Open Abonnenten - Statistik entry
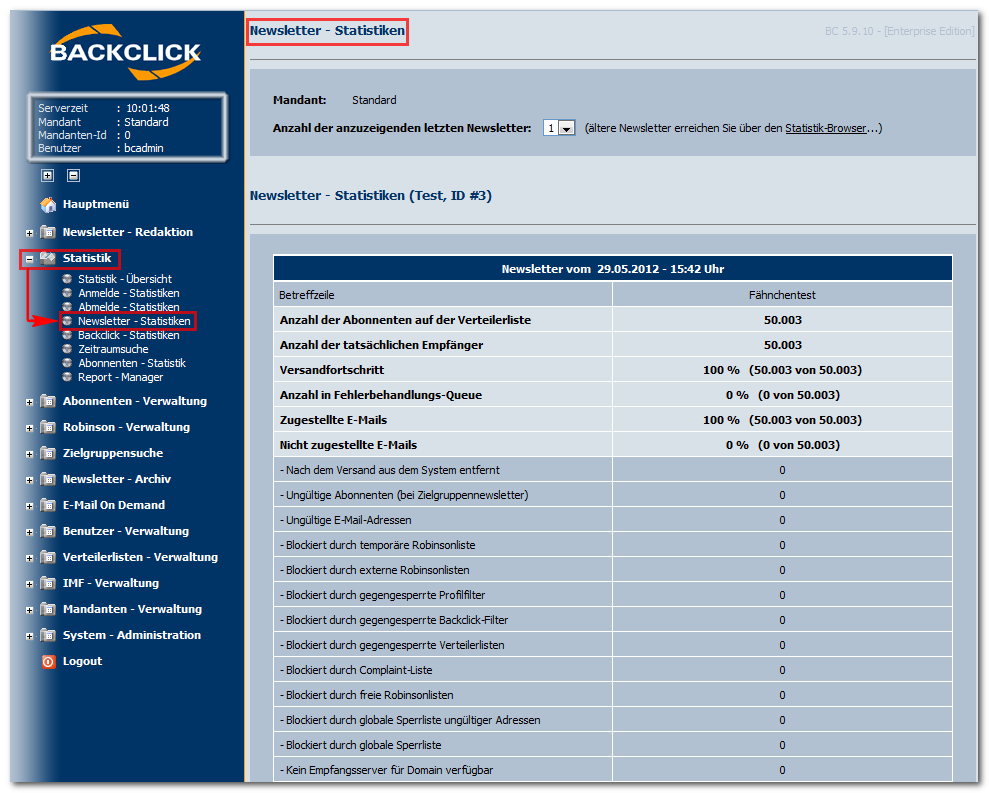Screen dimensions: 989x793 (x=131, y=363)
